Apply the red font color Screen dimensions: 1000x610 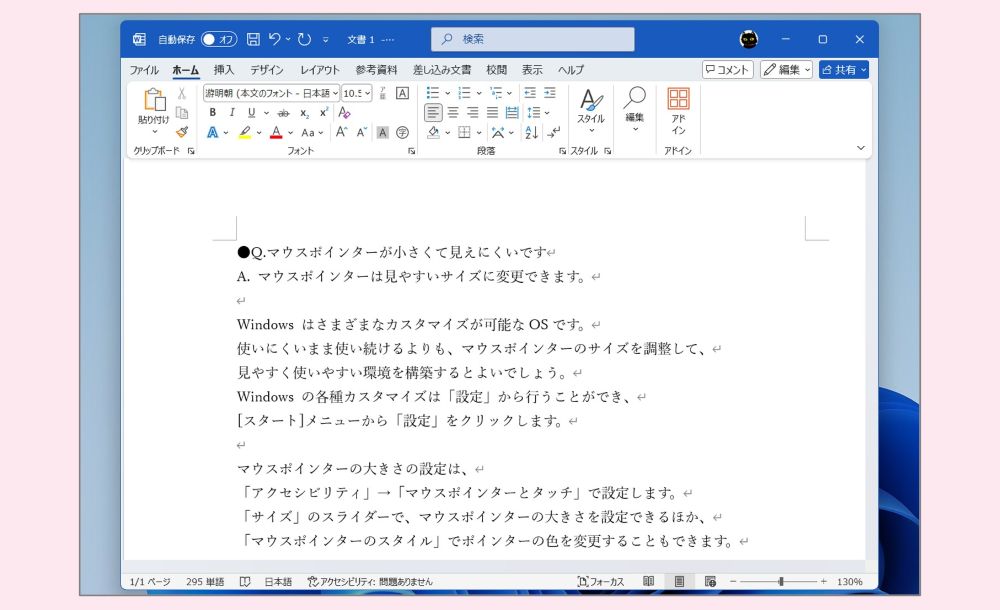click(276, 133)
